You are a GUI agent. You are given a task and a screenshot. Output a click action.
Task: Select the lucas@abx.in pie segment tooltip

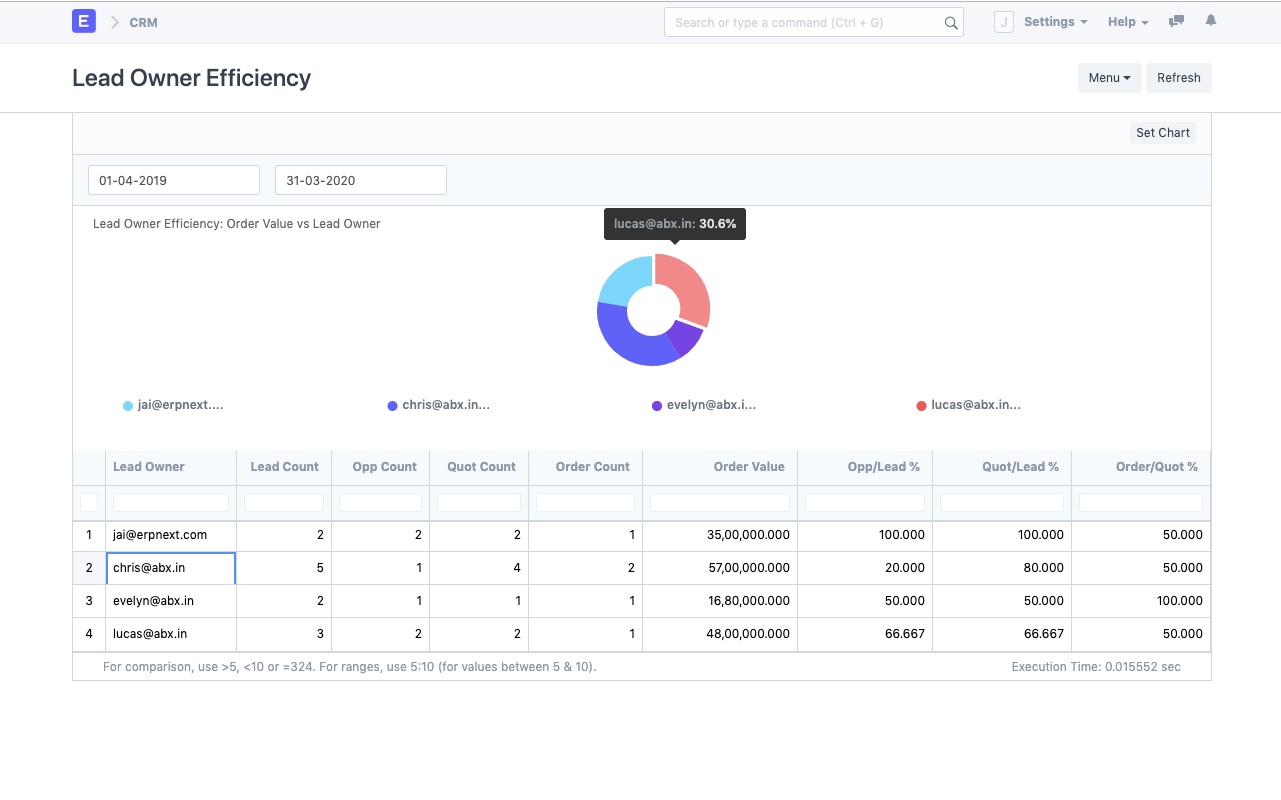(x=674, y=223)
